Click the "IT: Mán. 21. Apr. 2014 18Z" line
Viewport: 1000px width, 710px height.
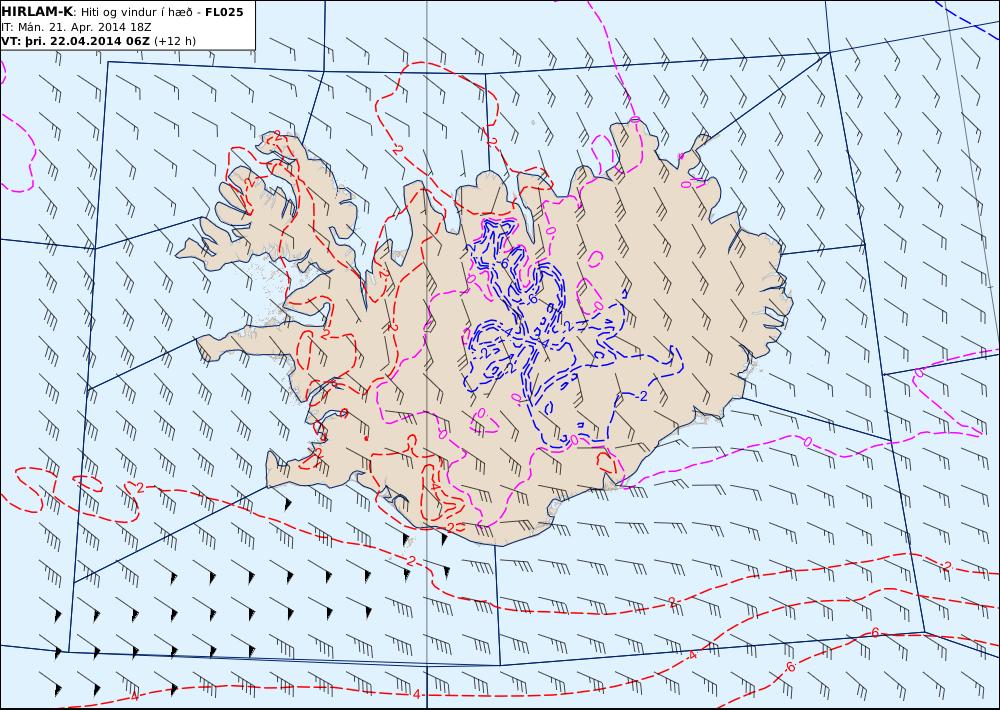(76, 27)
